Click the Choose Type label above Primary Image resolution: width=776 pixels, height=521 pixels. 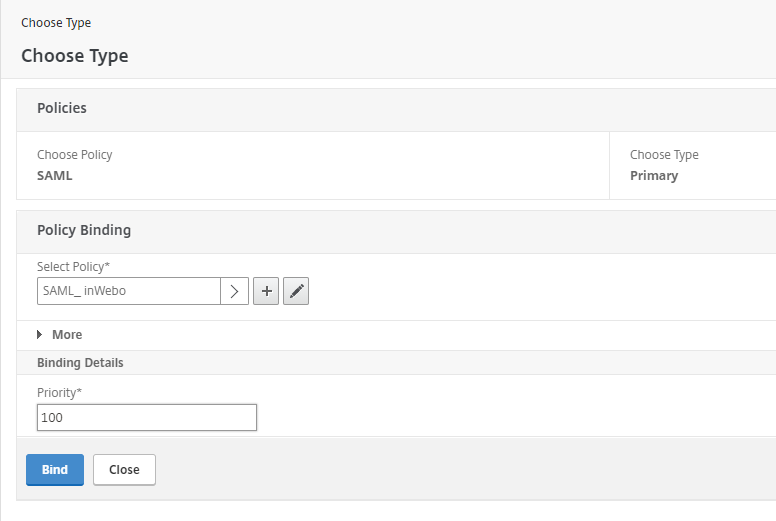(664, 155)
